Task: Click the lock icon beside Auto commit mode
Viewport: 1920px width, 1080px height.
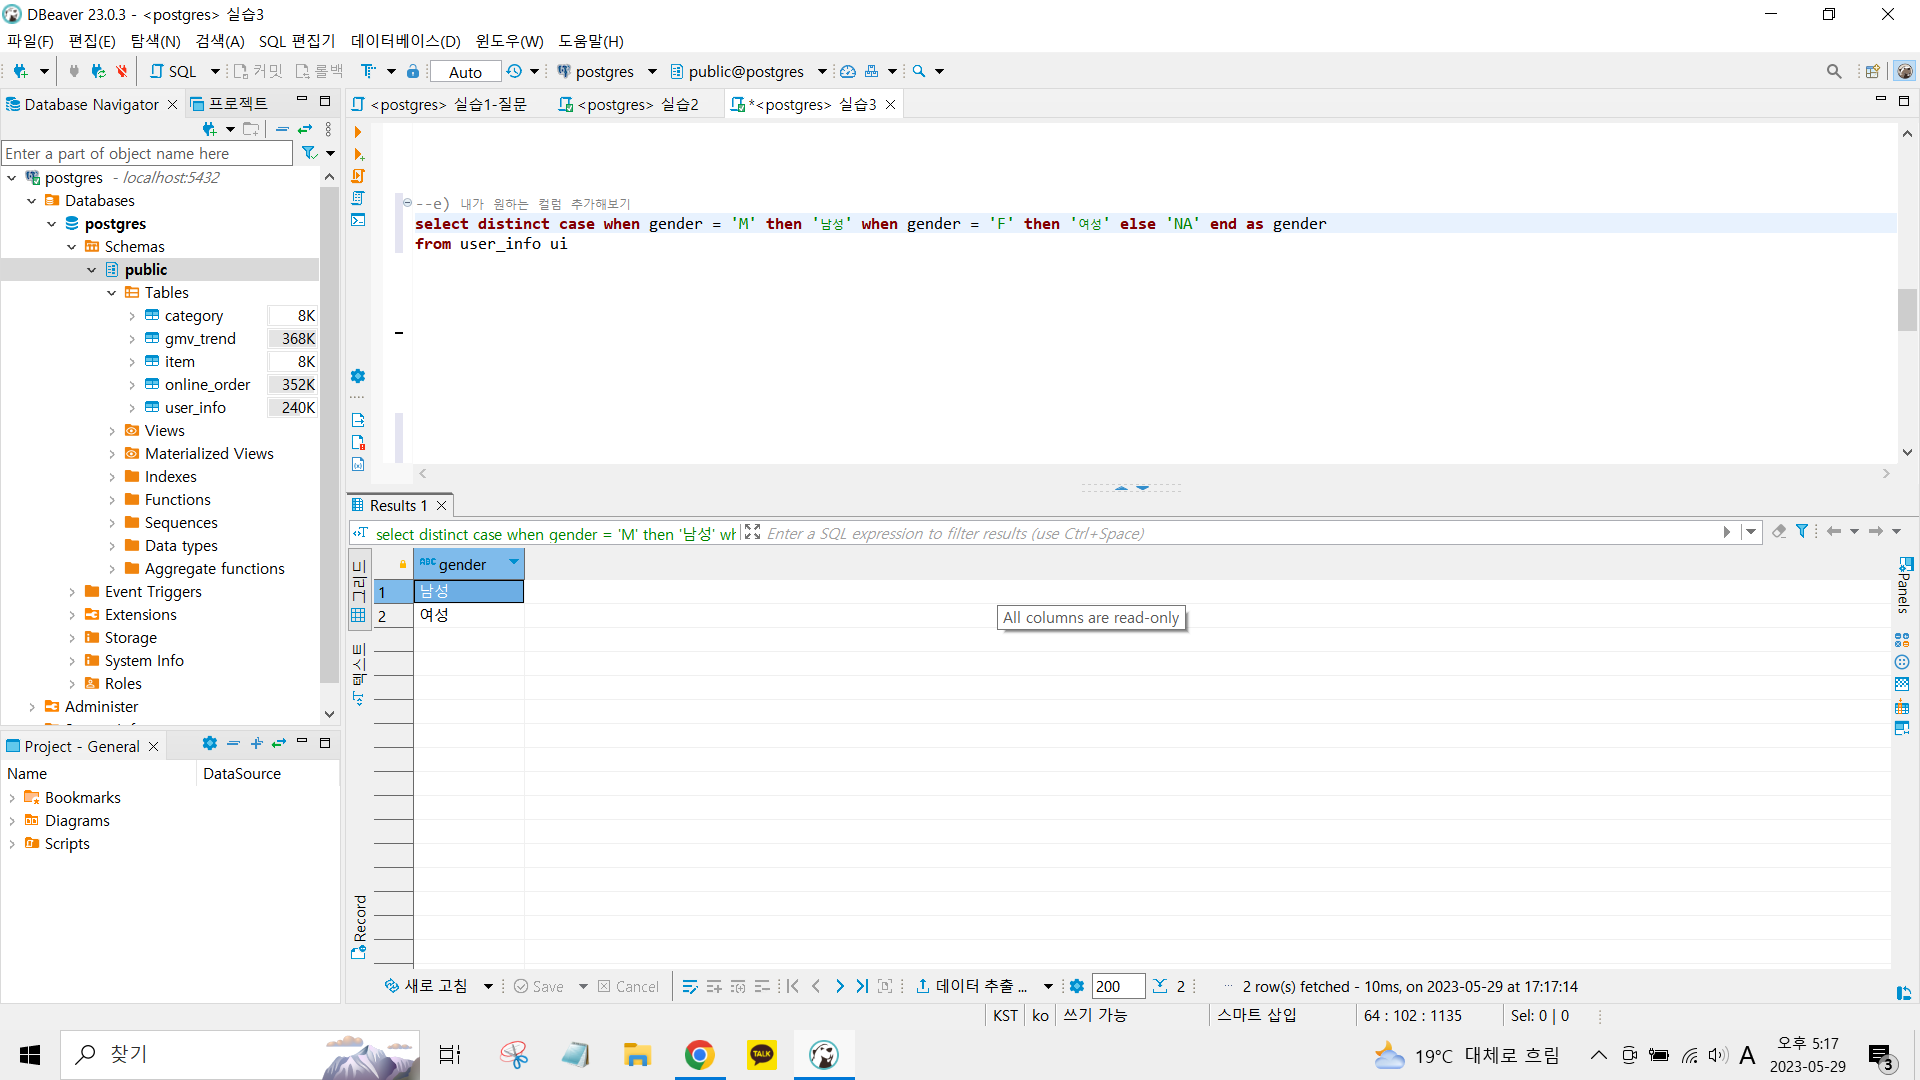Action: pos(413,71)
